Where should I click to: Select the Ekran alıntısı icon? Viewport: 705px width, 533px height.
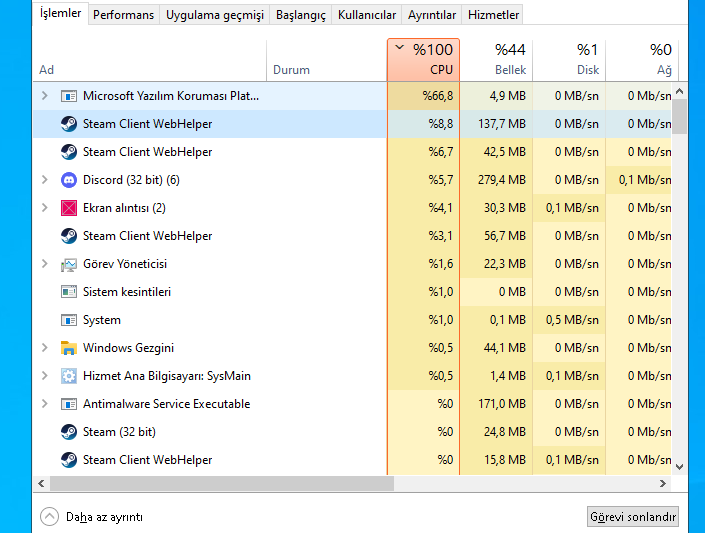pos(69,208)
